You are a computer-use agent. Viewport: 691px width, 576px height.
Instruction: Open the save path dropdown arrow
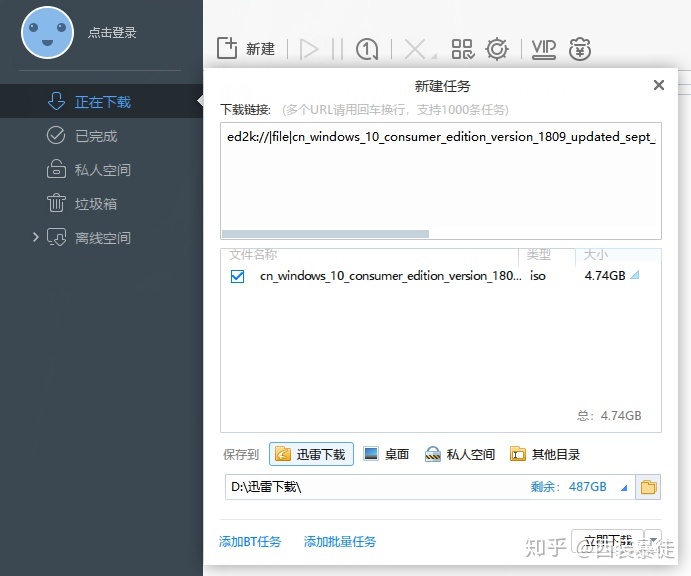pos(624,487)
